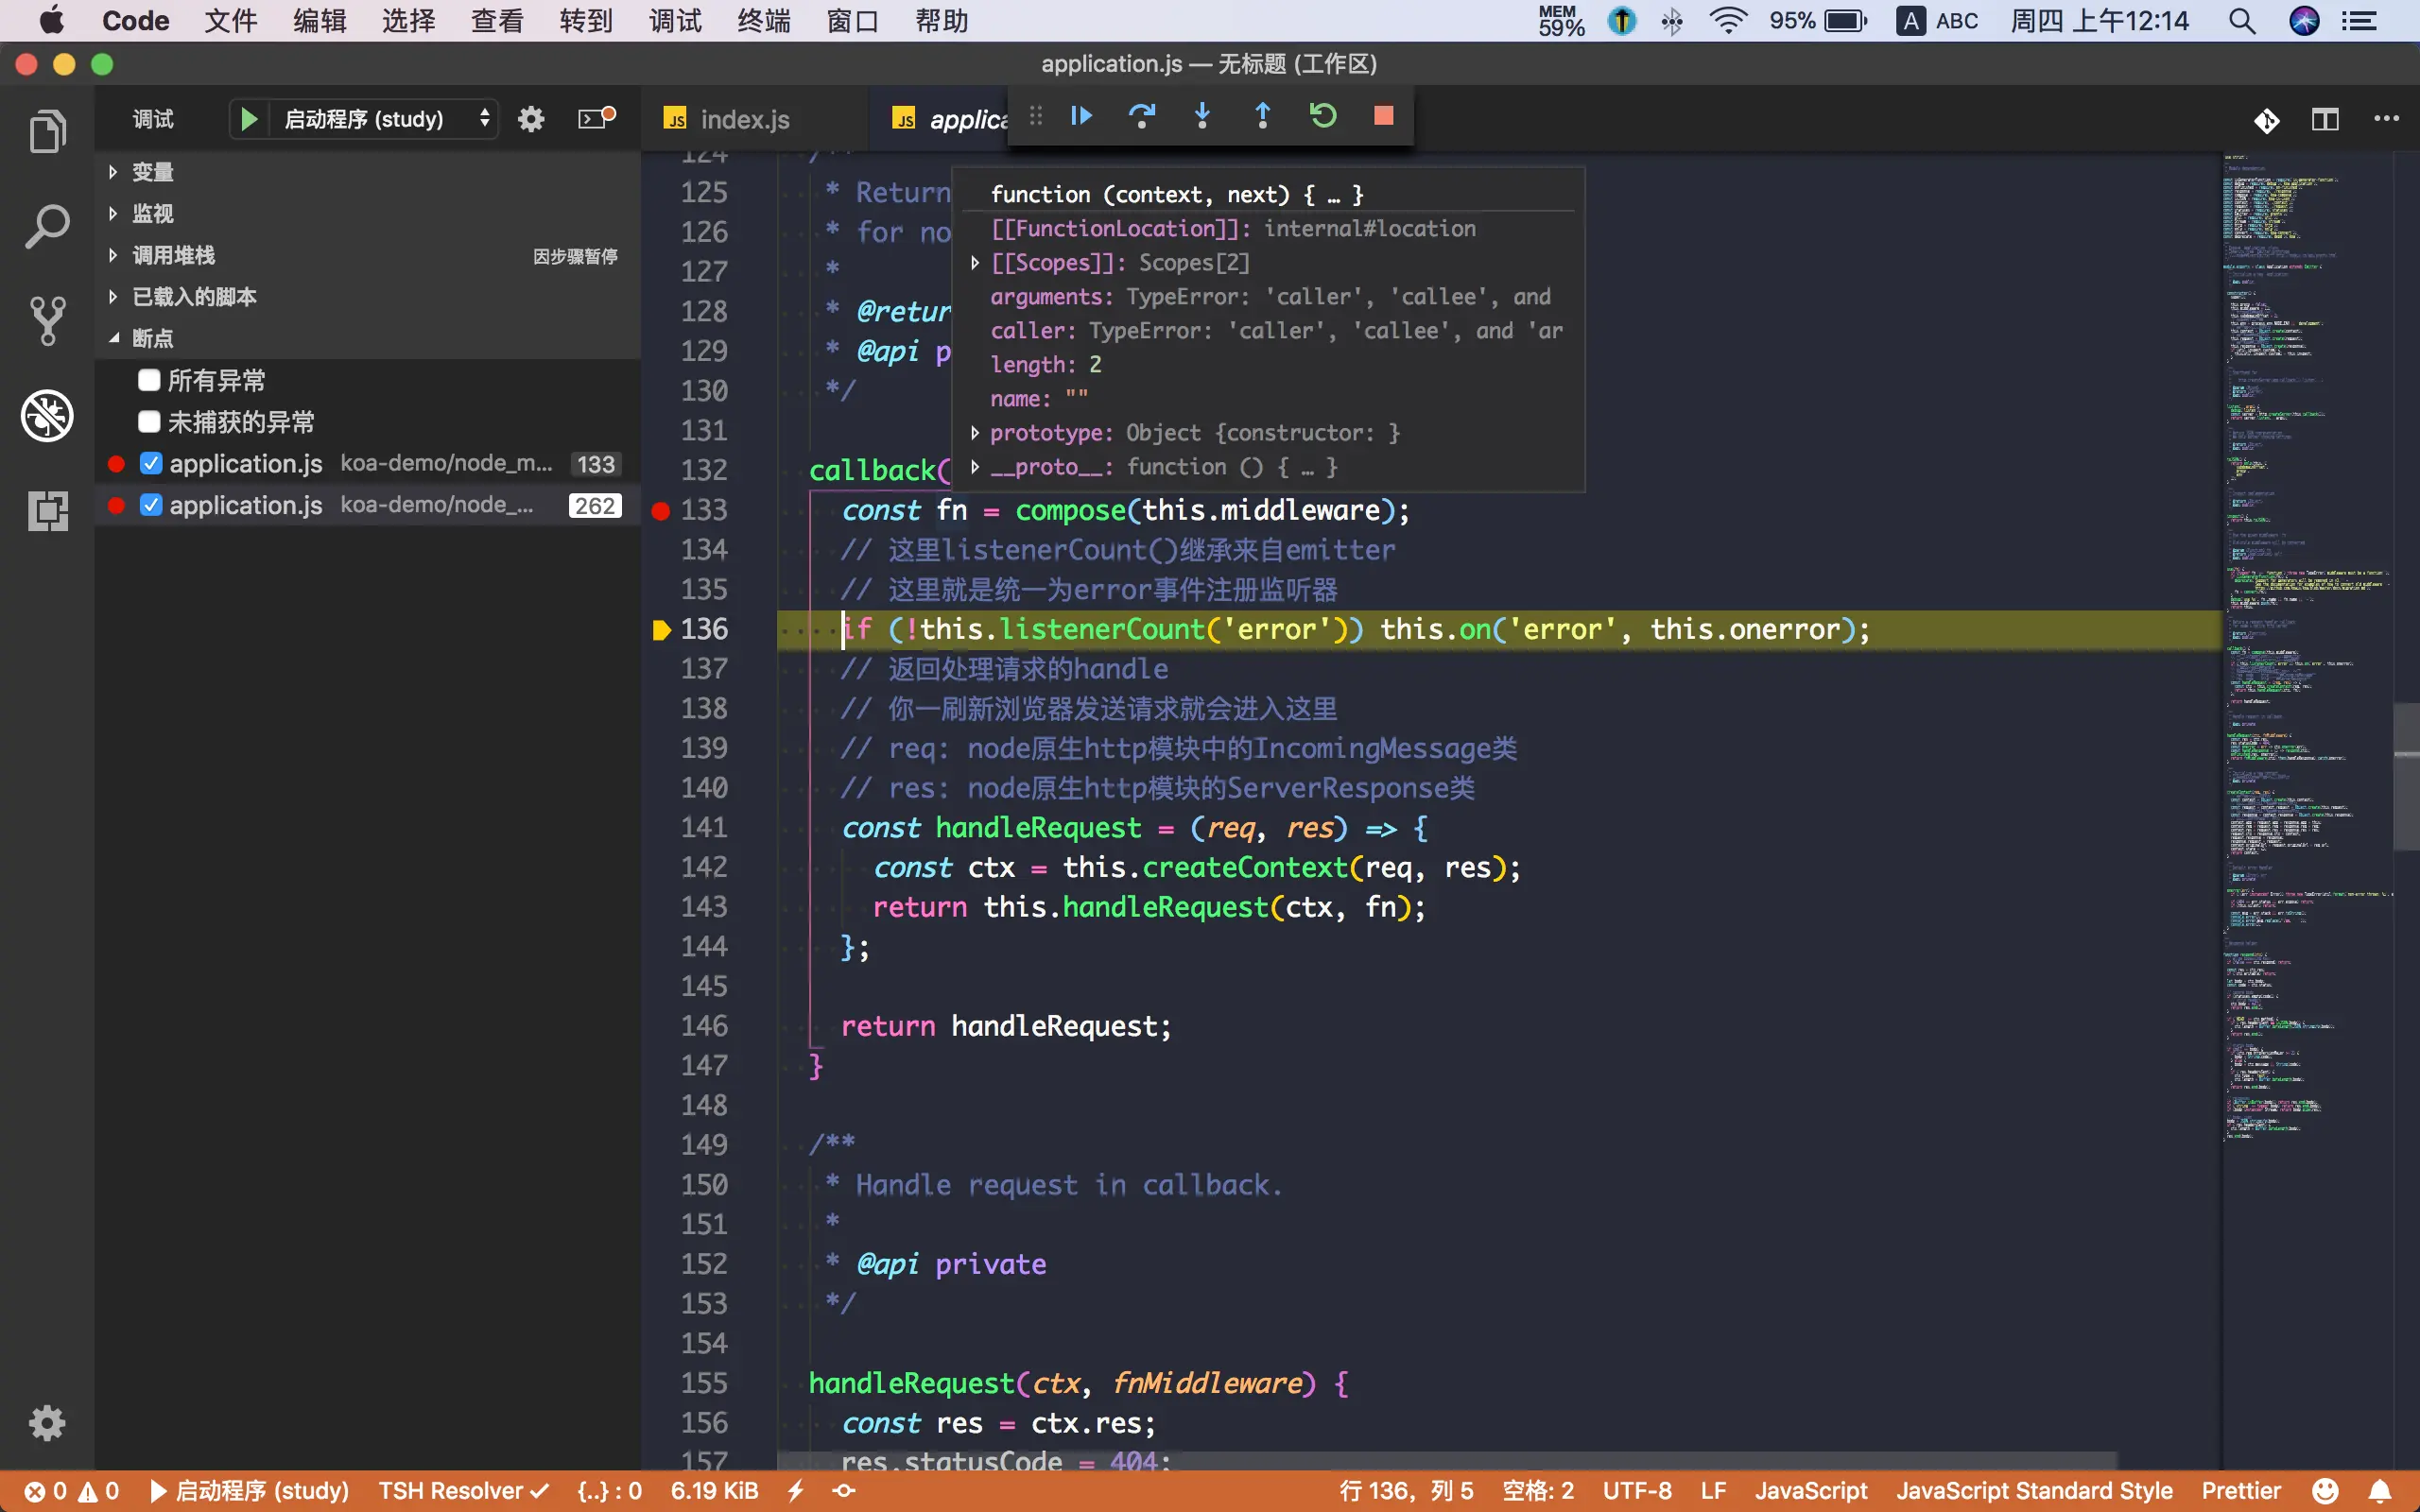2420x1512 pixels.
Task: Step over the current line
Action: [x=1142, y=116]
